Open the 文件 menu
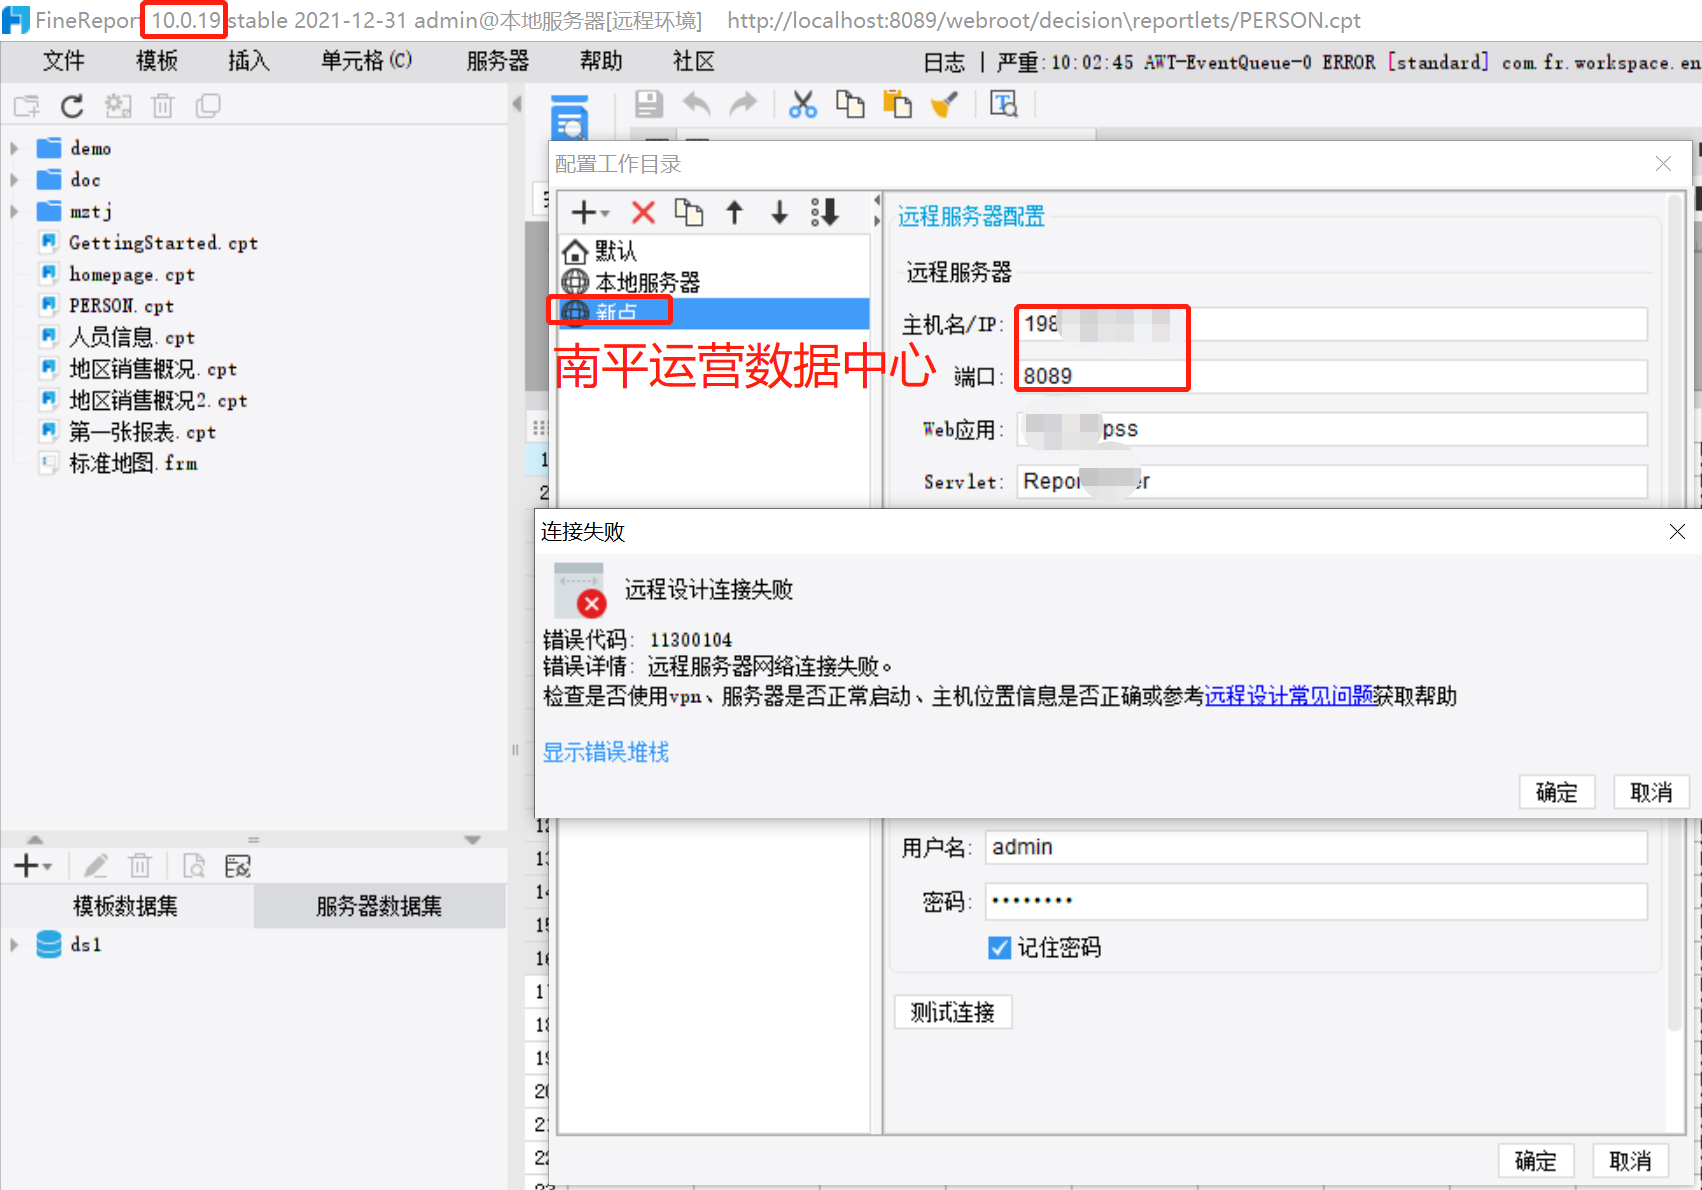1702x1190 pixels. (64, 62)
